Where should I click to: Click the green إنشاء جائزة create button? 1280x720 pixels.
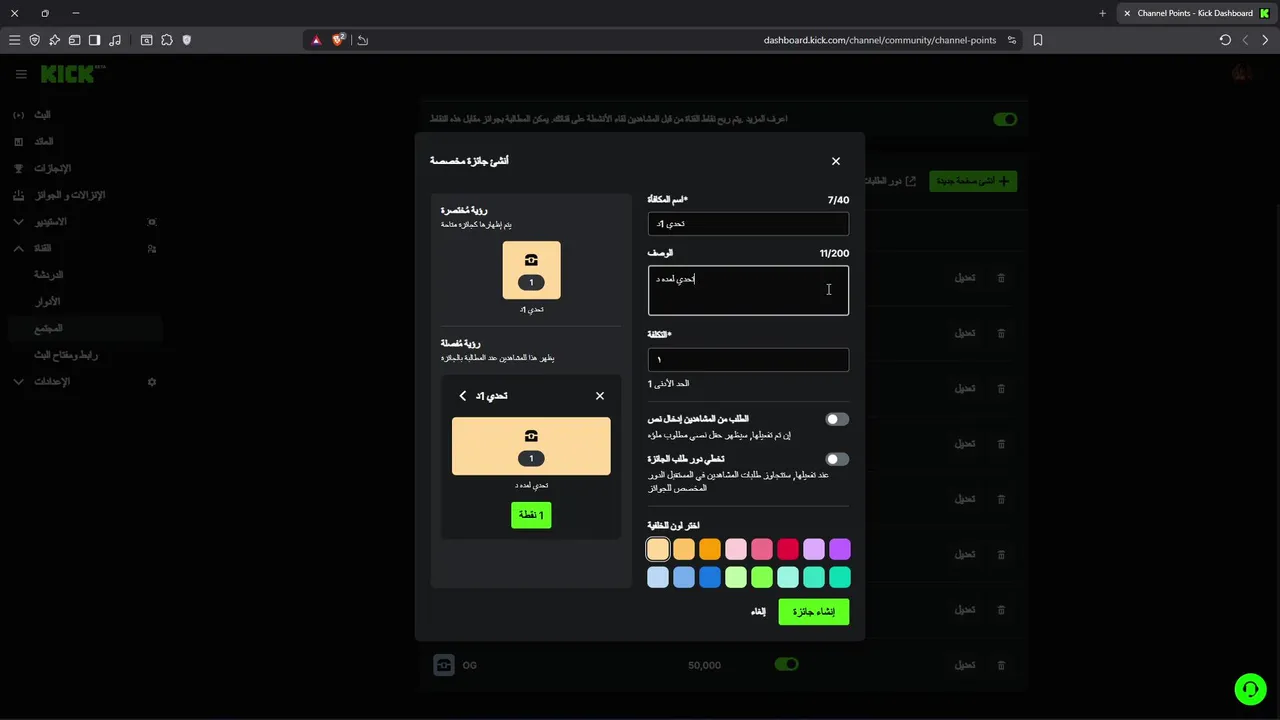814,611
